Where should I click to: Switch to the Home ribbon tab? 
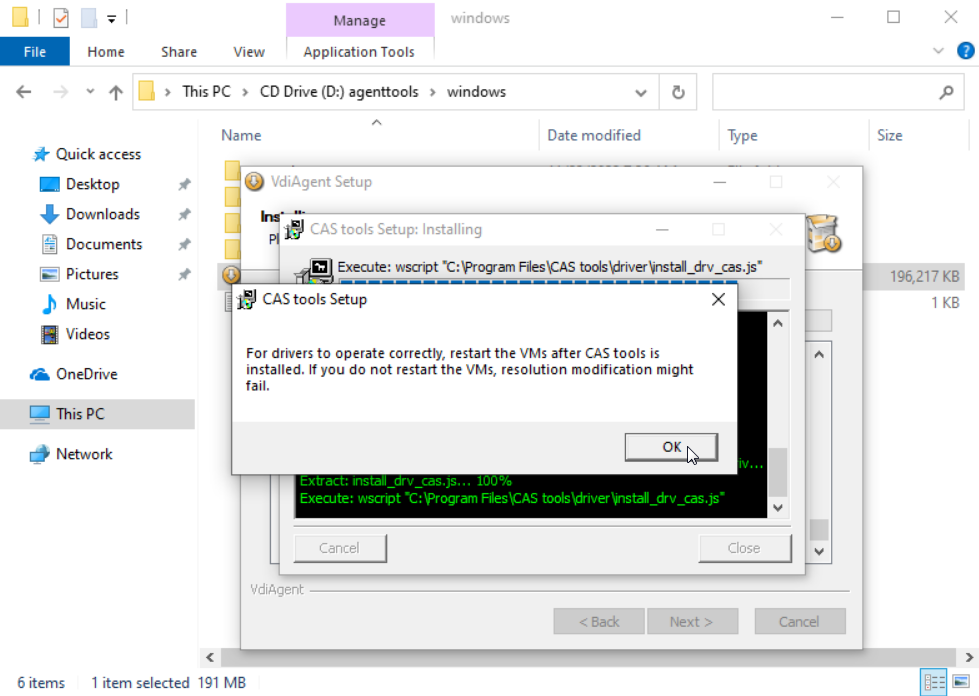[x=106, y=52]
